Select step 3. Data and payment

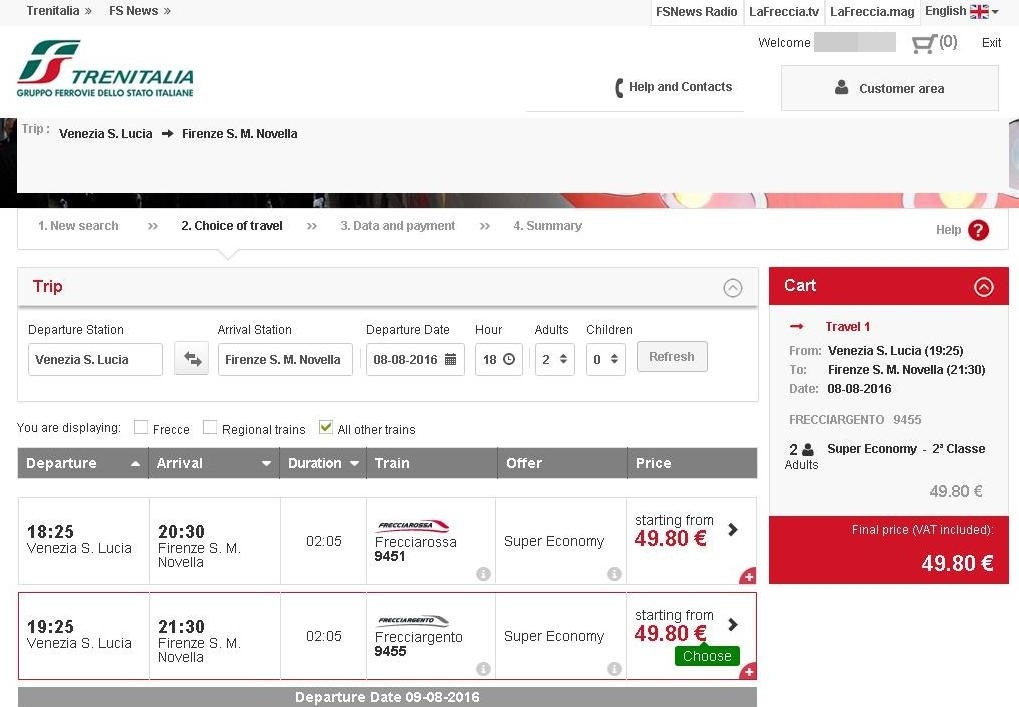[398, 225]
